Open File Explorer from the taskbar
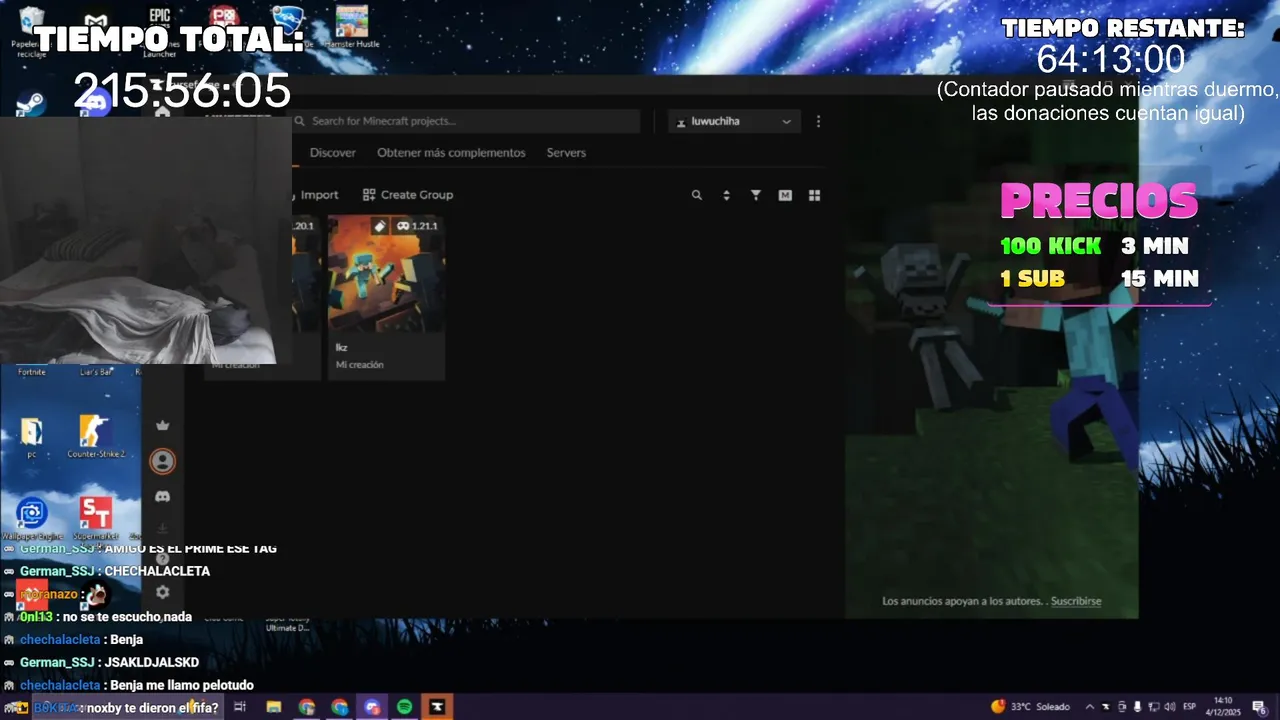1280x720 pixels. [273, 707]
